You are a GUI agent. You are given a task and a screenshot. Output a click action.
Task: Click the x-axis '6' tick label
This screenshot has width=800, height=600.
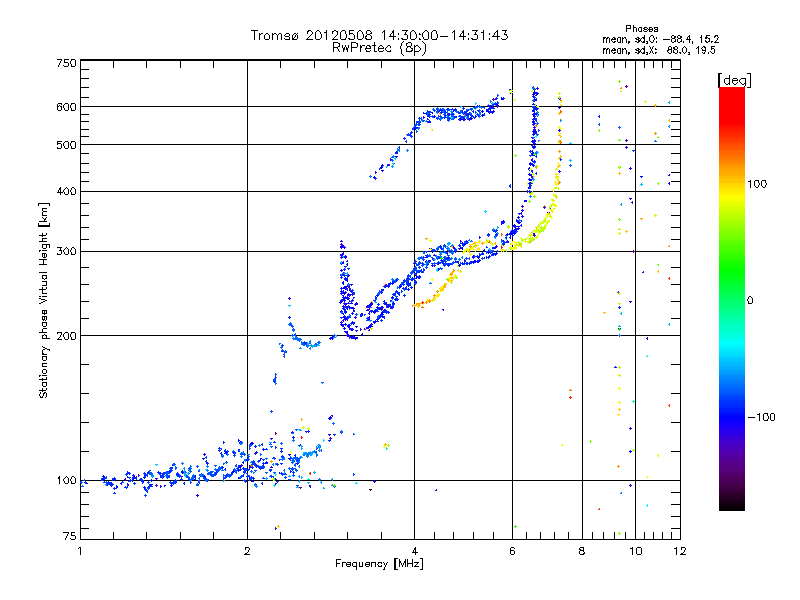click(512, 551)
